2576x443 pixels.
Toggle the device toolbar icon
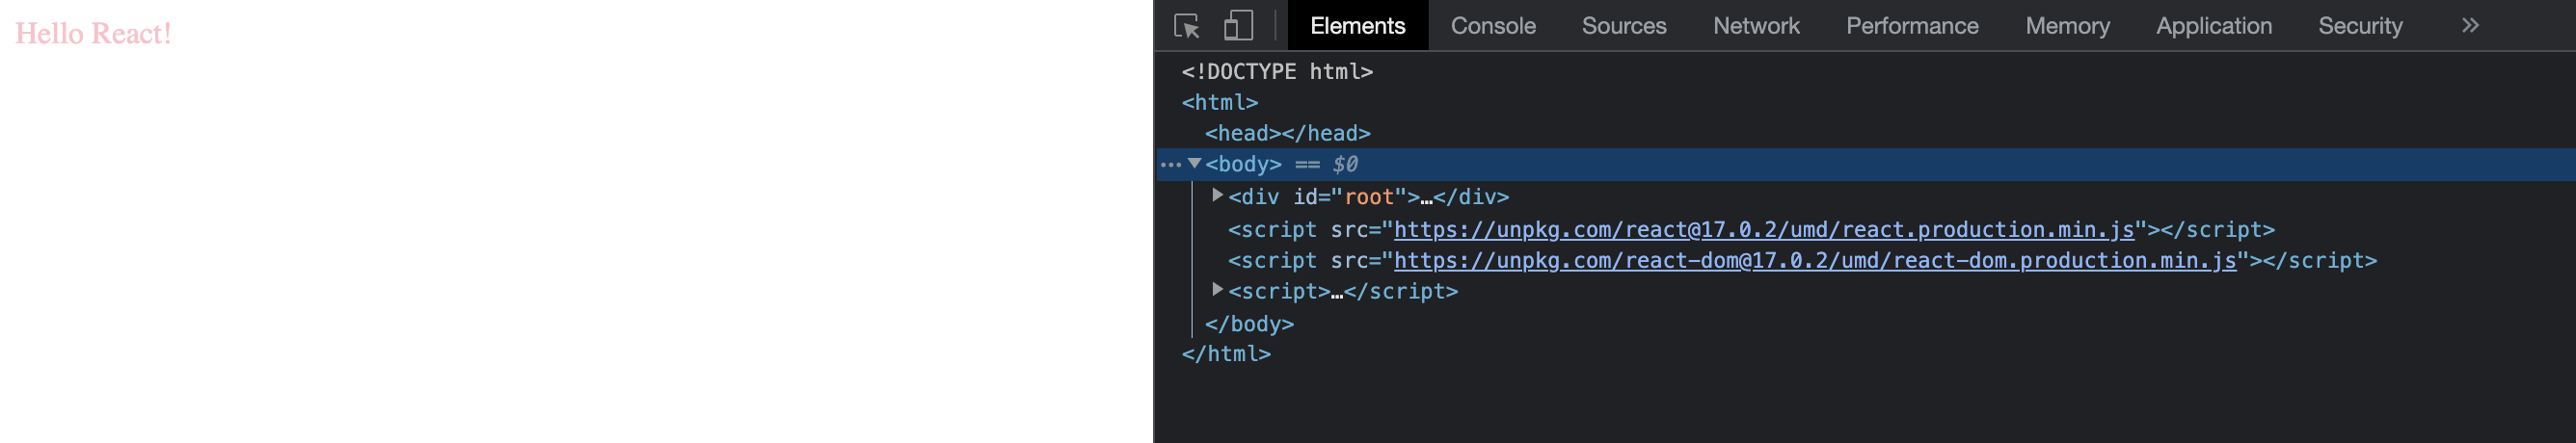coord(1238,26)
